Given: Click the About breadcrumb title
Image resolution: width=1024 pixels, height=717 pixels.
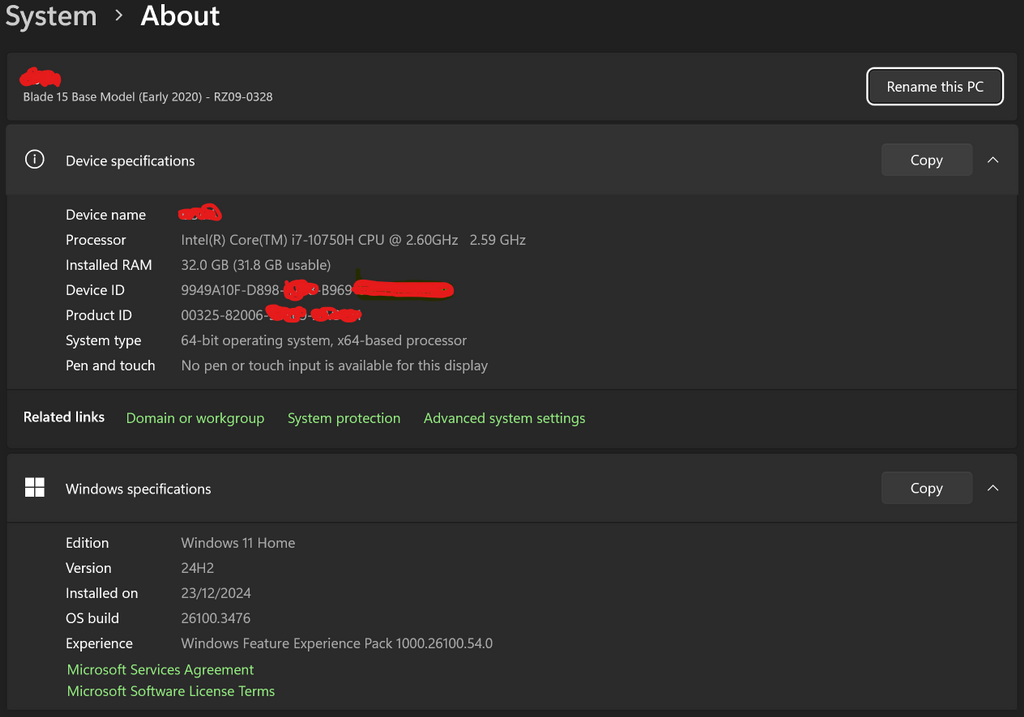Looking at the screenshot, I should (x=180, y=16).
